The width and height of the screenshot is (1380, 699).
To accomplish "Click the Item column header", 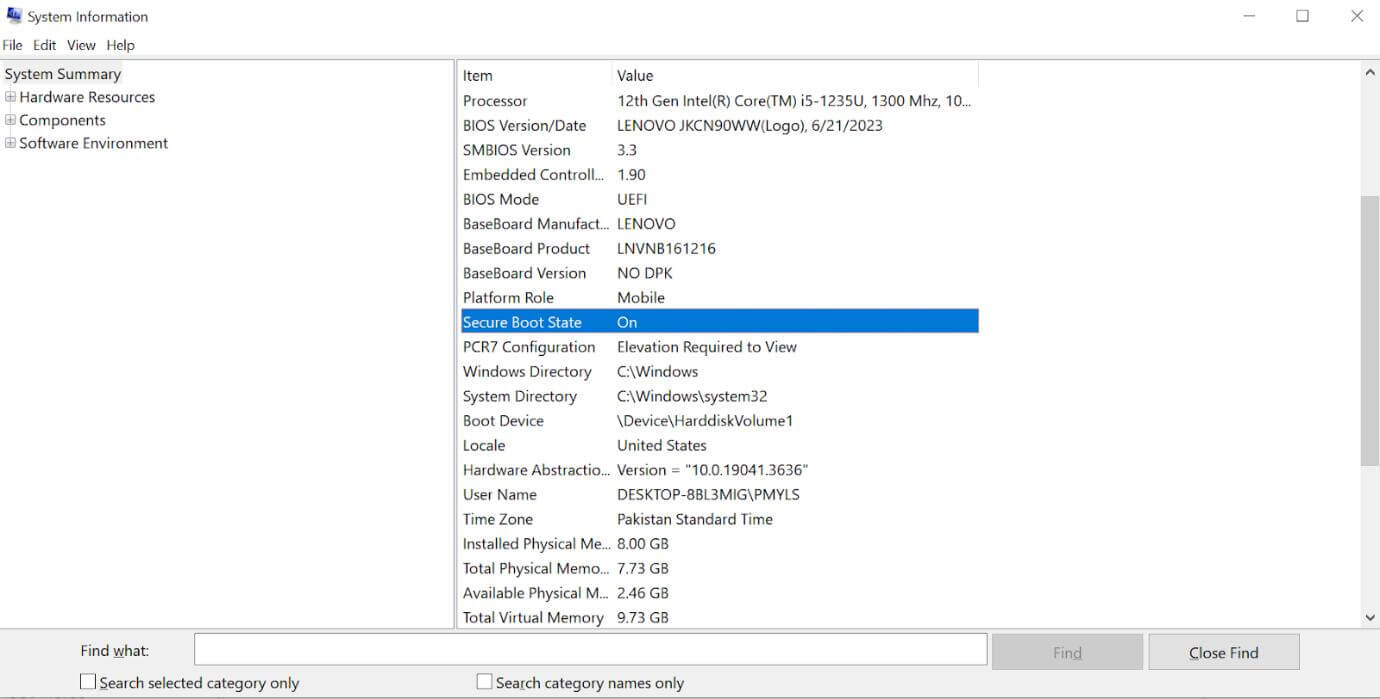I will point(520,75).
